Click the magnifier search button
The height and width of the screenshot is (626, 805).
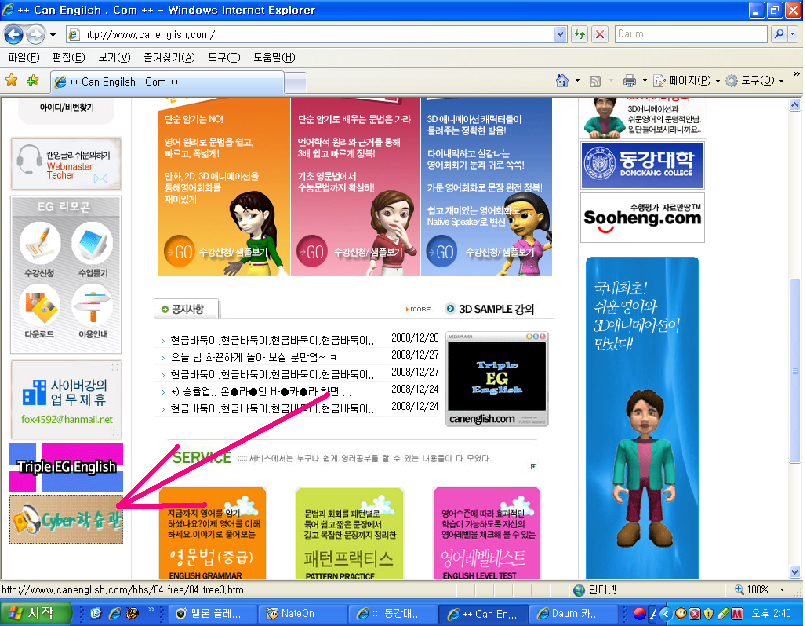click(x=779, y=34)
